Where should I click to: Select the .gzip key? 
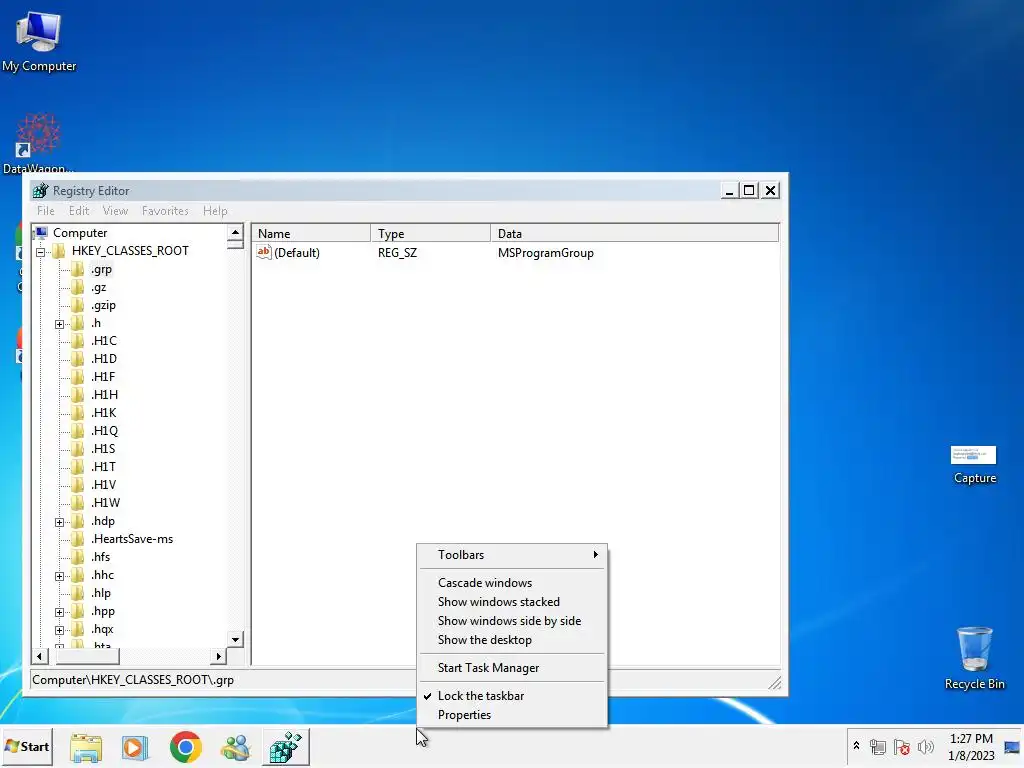(x=103, y=305)
